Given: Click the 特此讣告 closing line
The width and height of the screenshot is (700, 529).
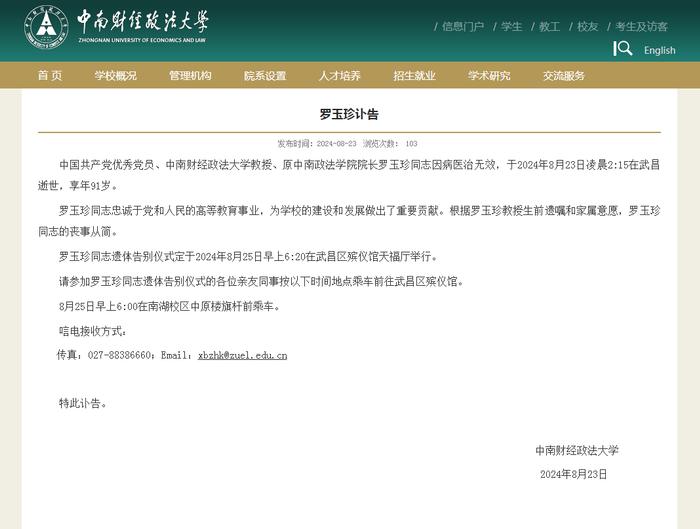Looking at the screenshot, I should point(83,403).
